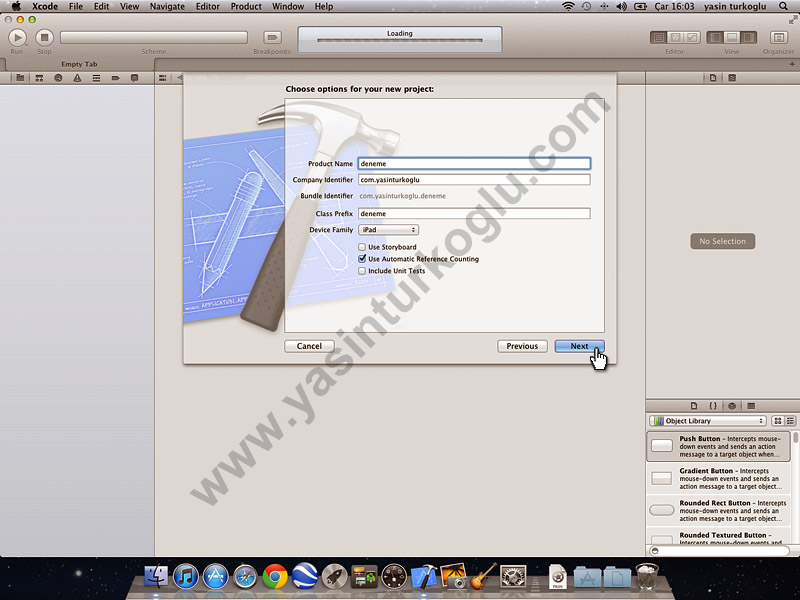Click the Company Identifier field
The height and width of the screenshot is (600, 800).
click(x=474, y=180)
